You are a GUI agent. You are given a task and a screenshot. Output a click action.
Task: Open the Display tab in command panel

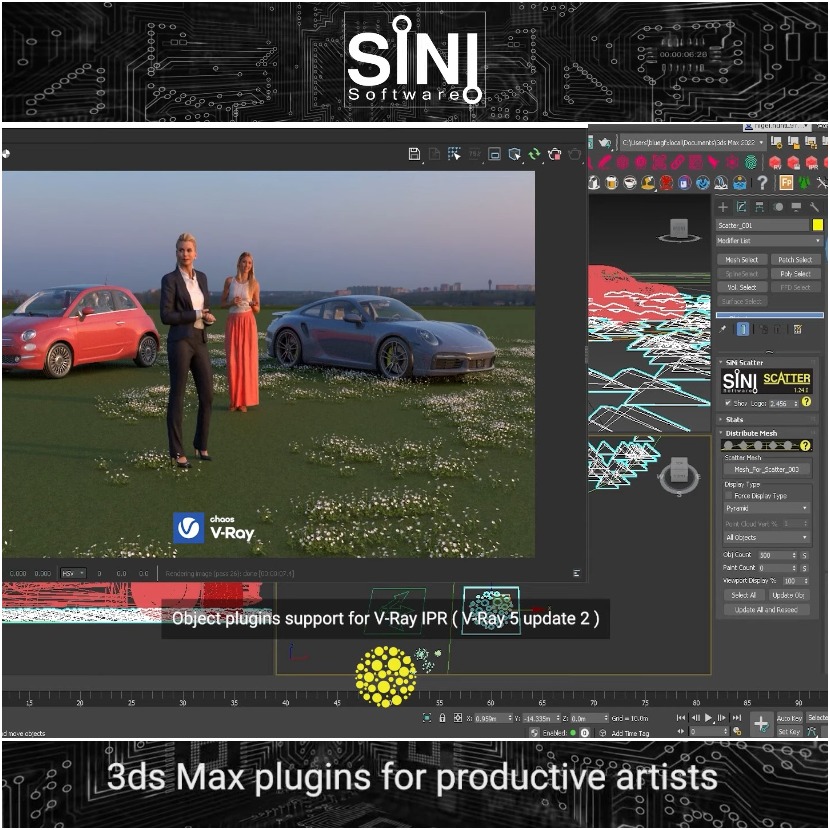click(x=796, y=207)
